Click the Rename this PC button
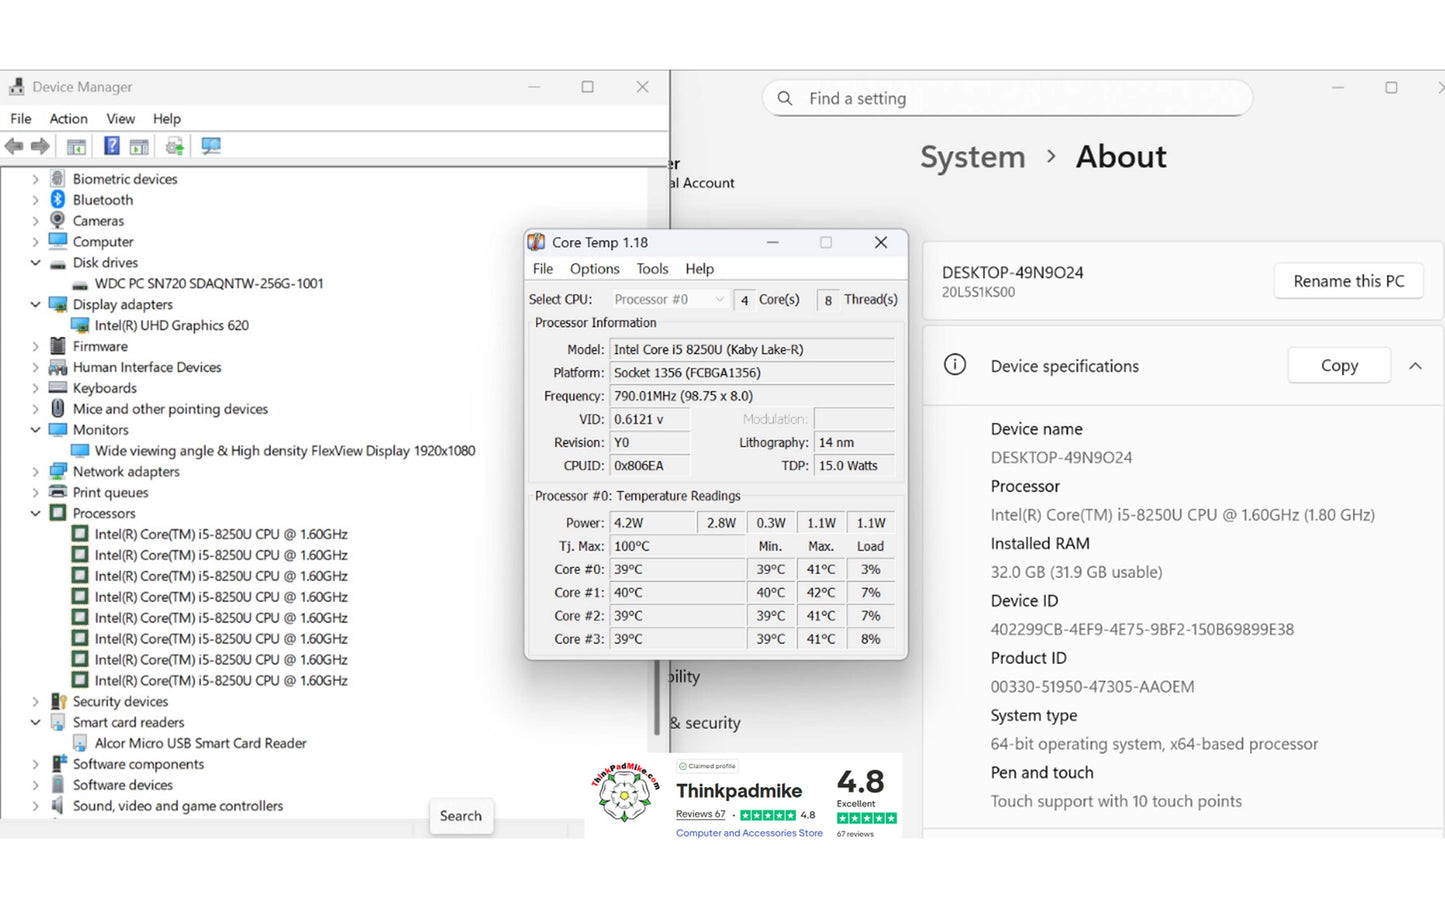This screenshot has height=908, width=1445. coord(1348,281)
